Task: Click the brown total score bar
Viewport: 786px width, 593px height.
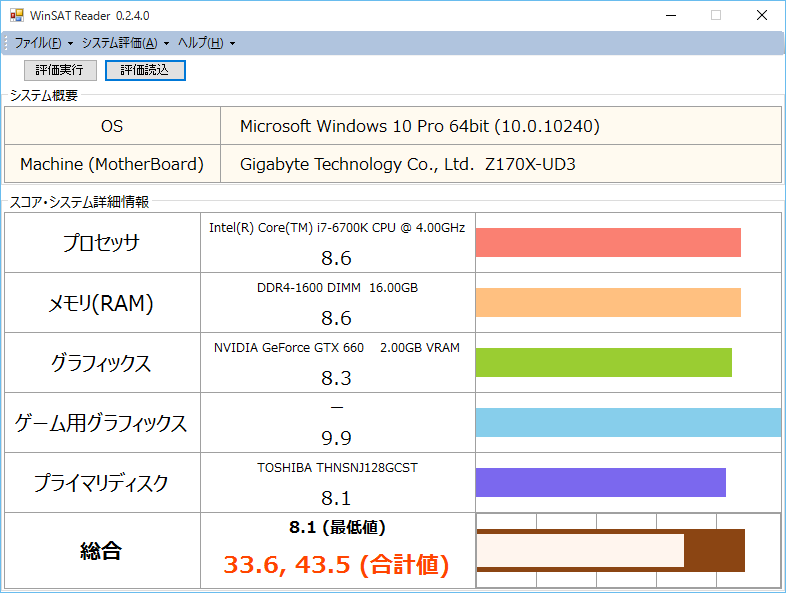Action: [x=611, y=550]
